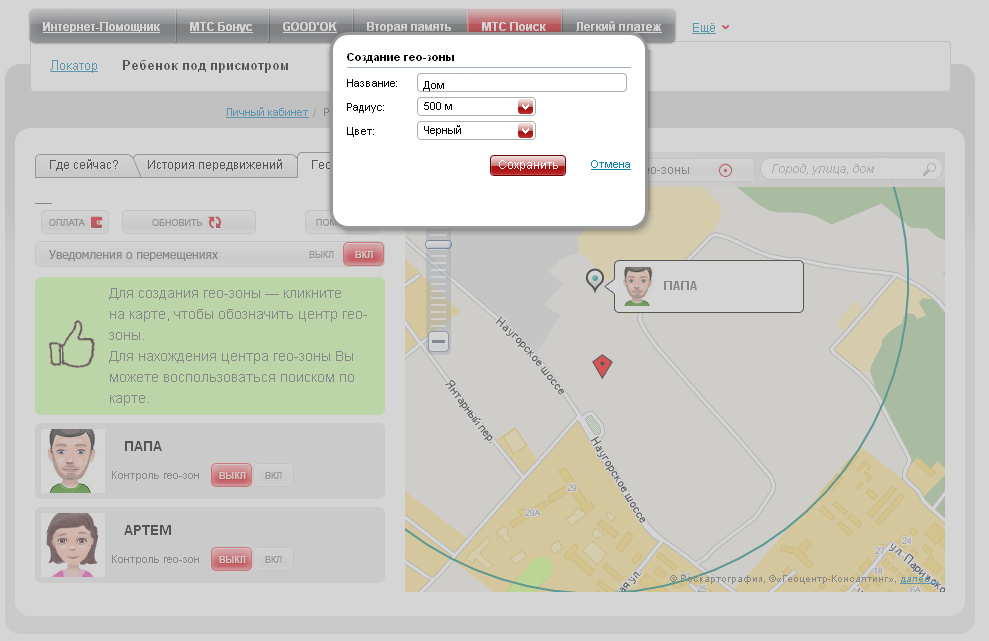Image resolution: width=989 pixels, height=641 pixels.
Task: Select МТС Поиск active tab
Action: (513, 26)
